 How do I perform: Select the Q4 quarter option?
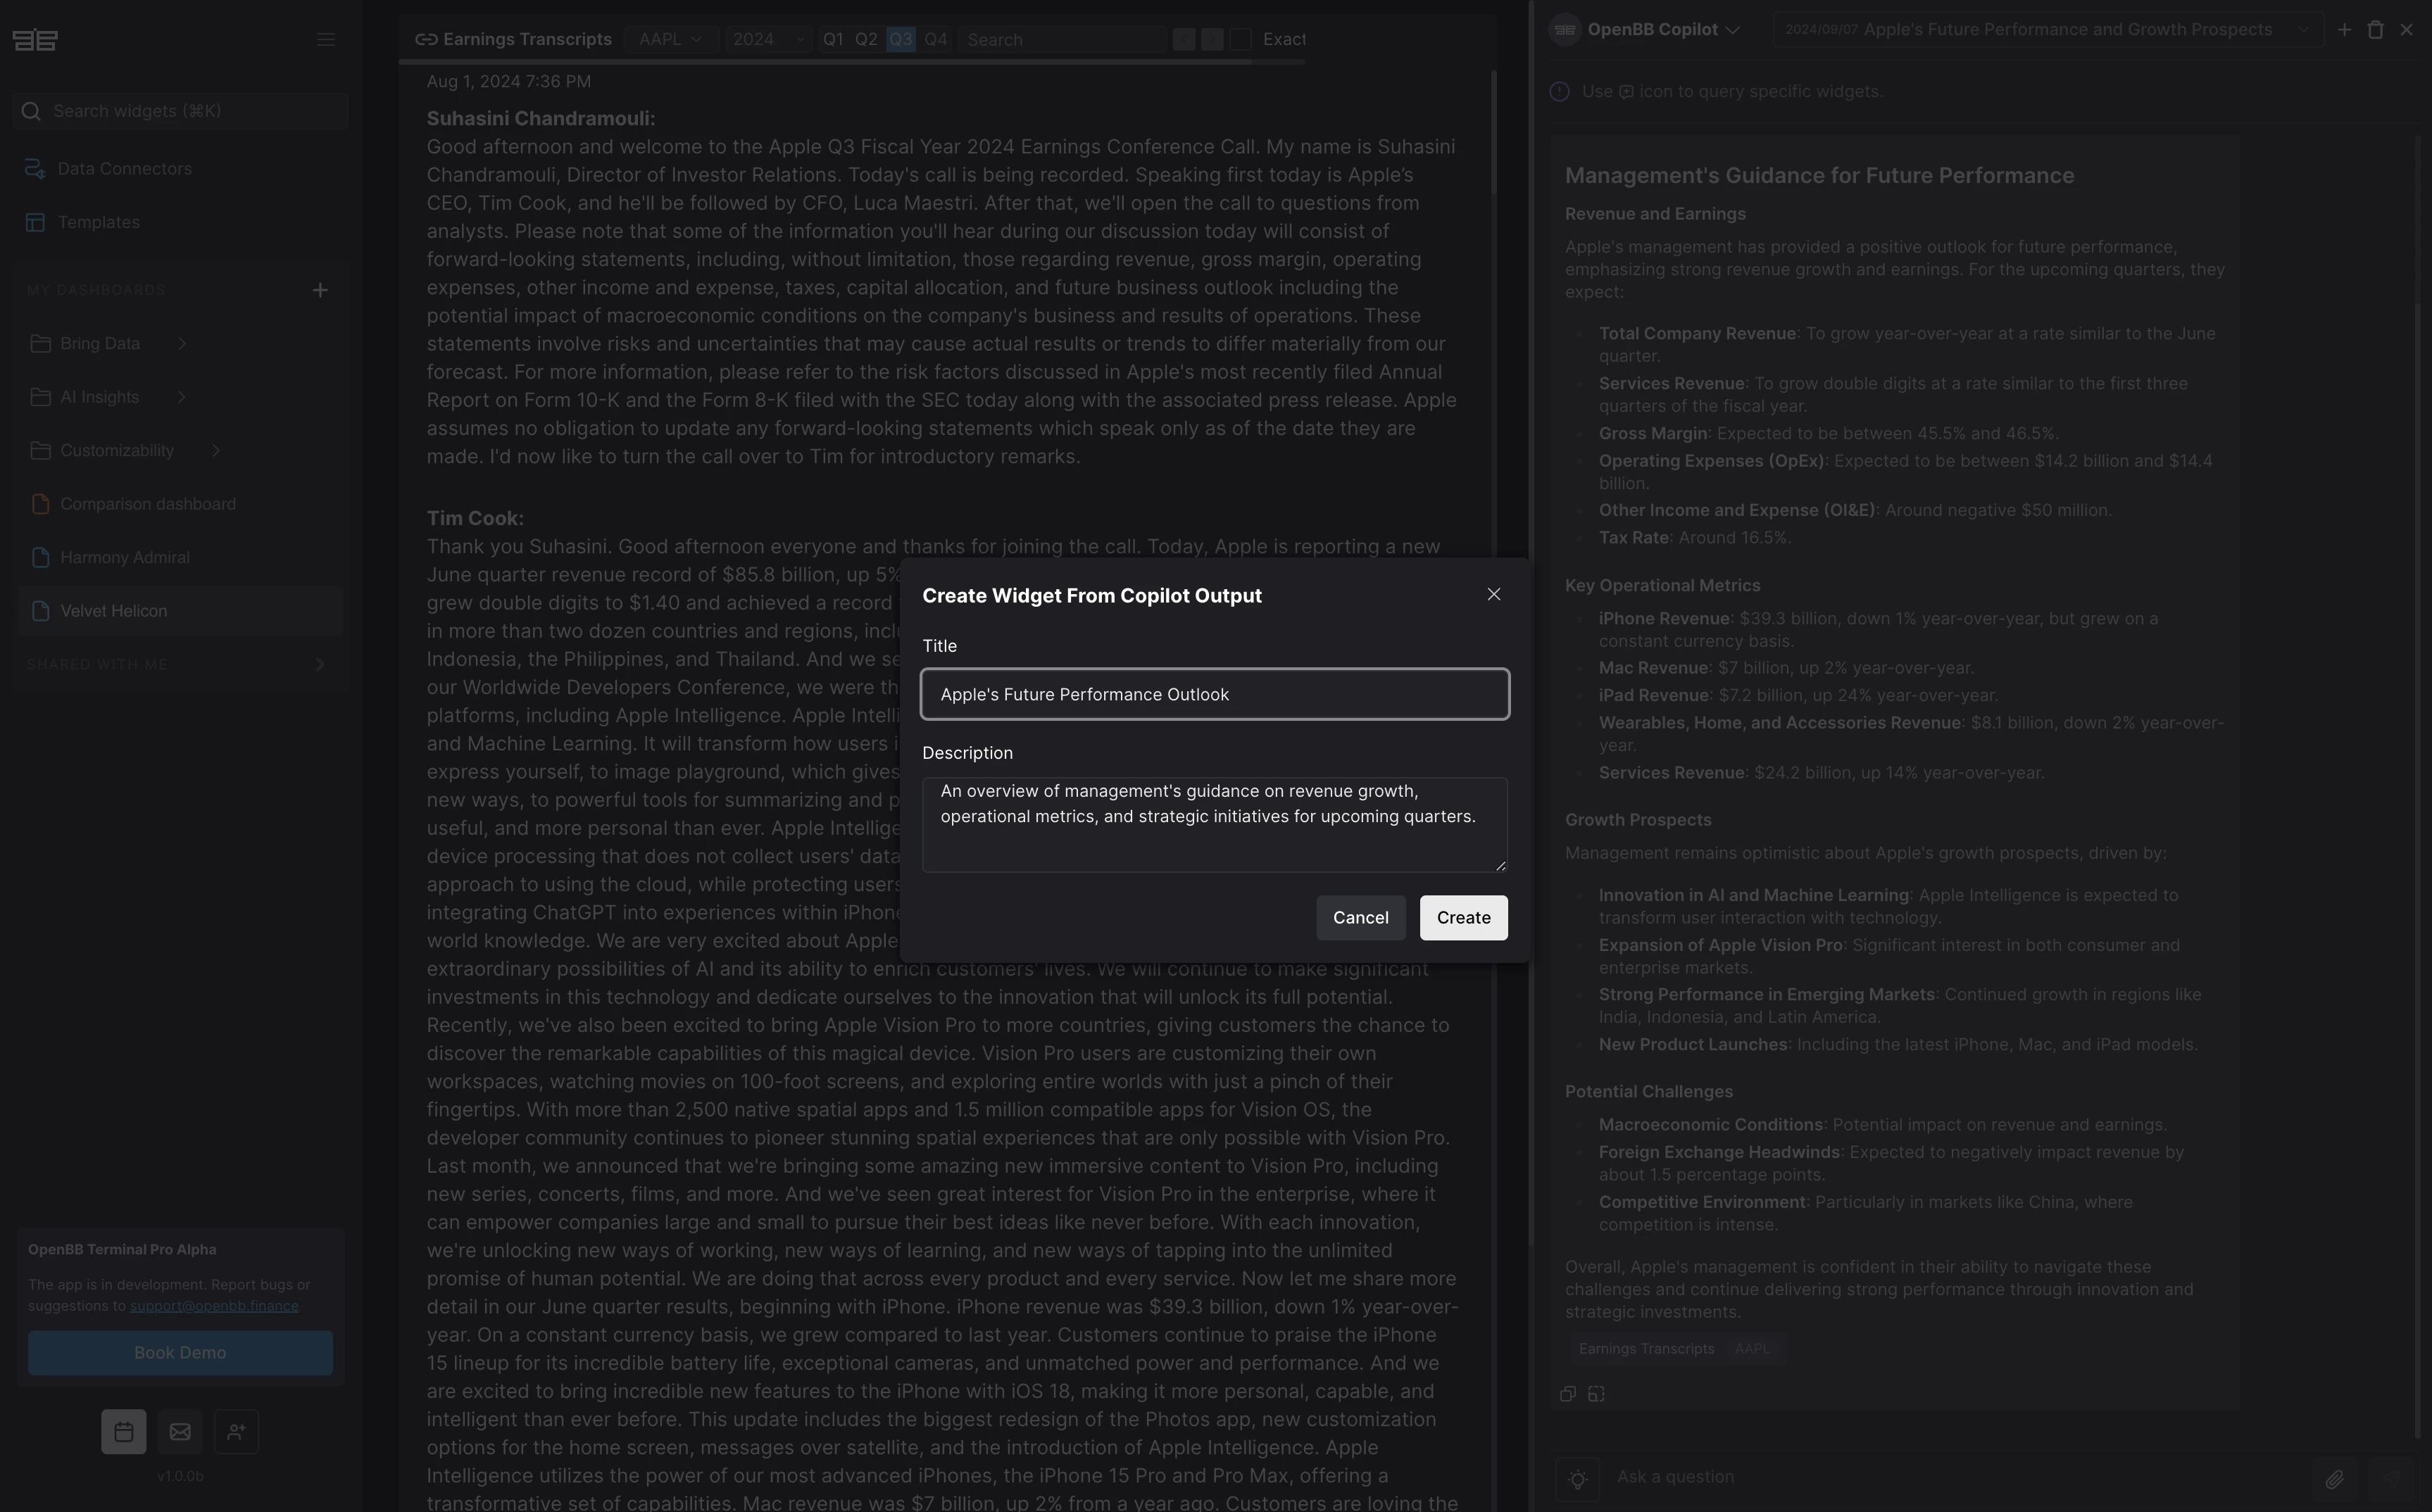tap(935, 40)
